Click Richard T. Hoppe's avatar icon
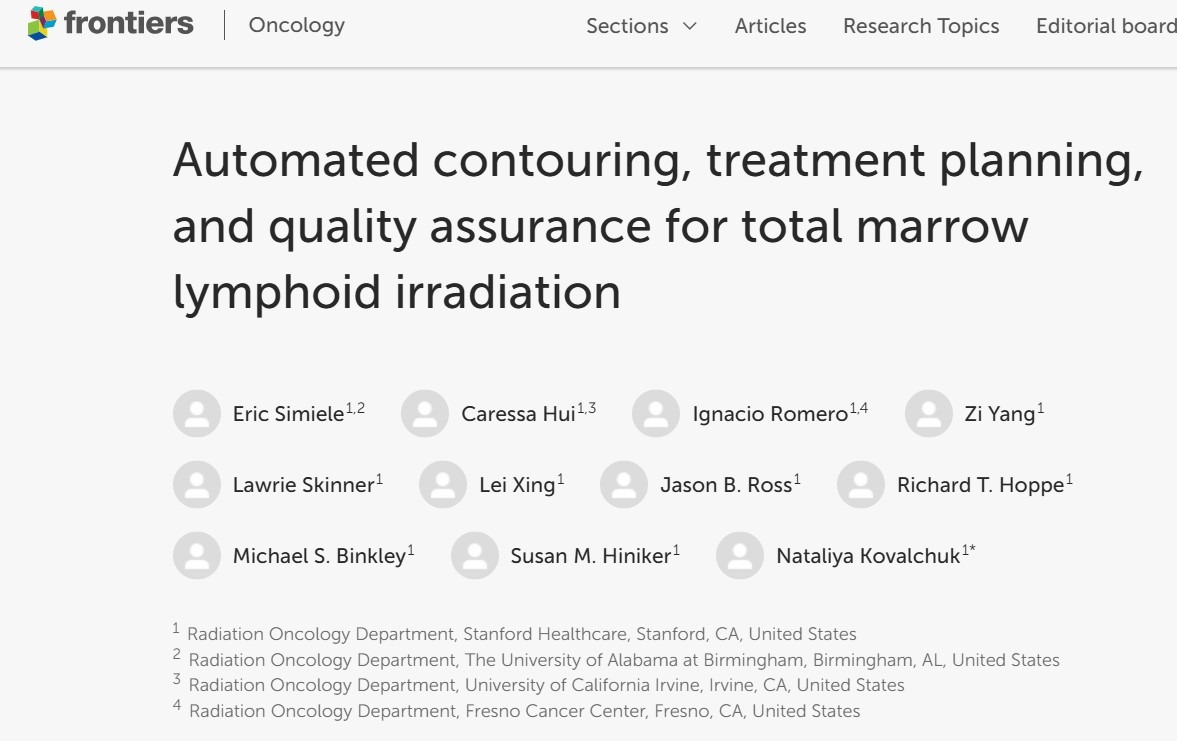The height and width of the screenshot is (741, 1177). pos(861,484)
